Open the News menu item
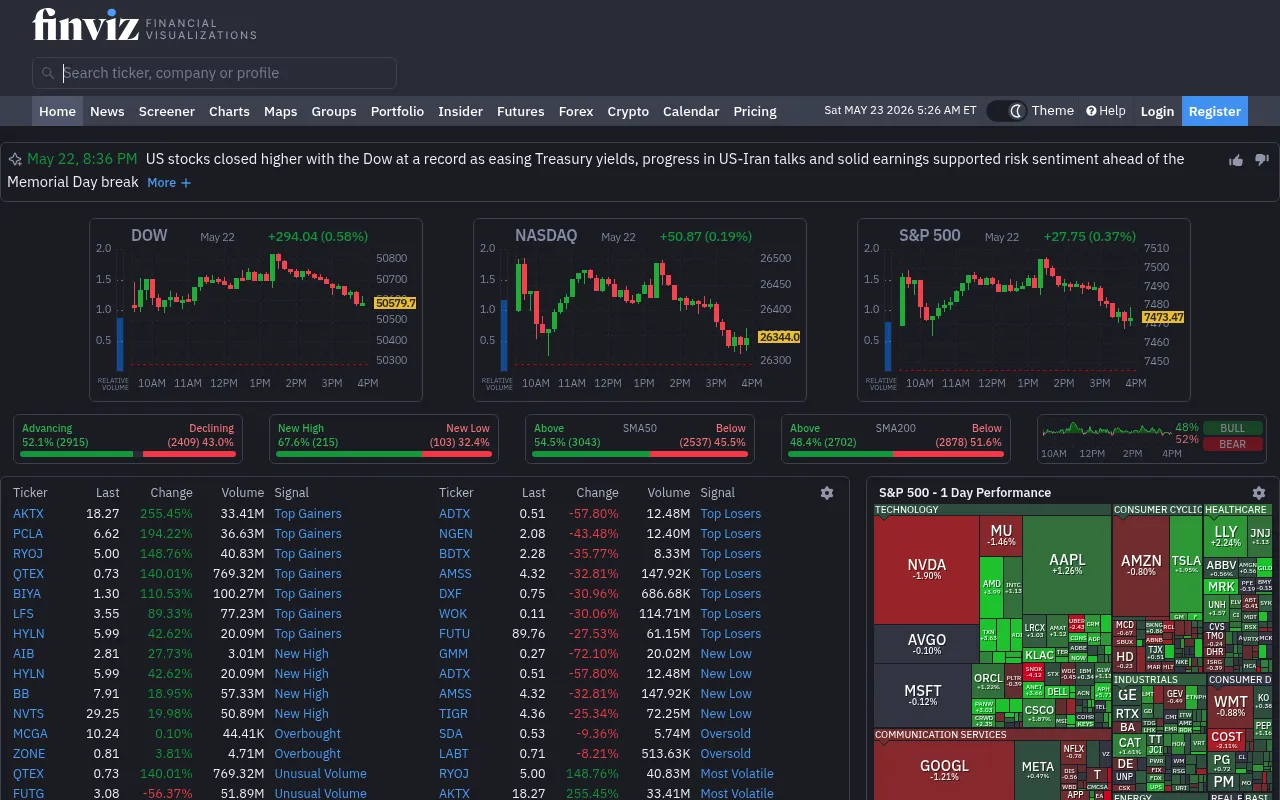This screenshot has height=800, width=1280. coord(107,111)
